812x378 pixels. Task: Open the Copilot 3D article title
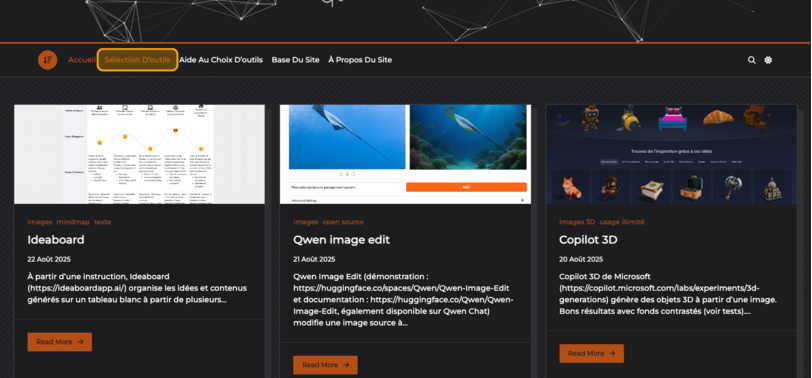click(588, 240)
